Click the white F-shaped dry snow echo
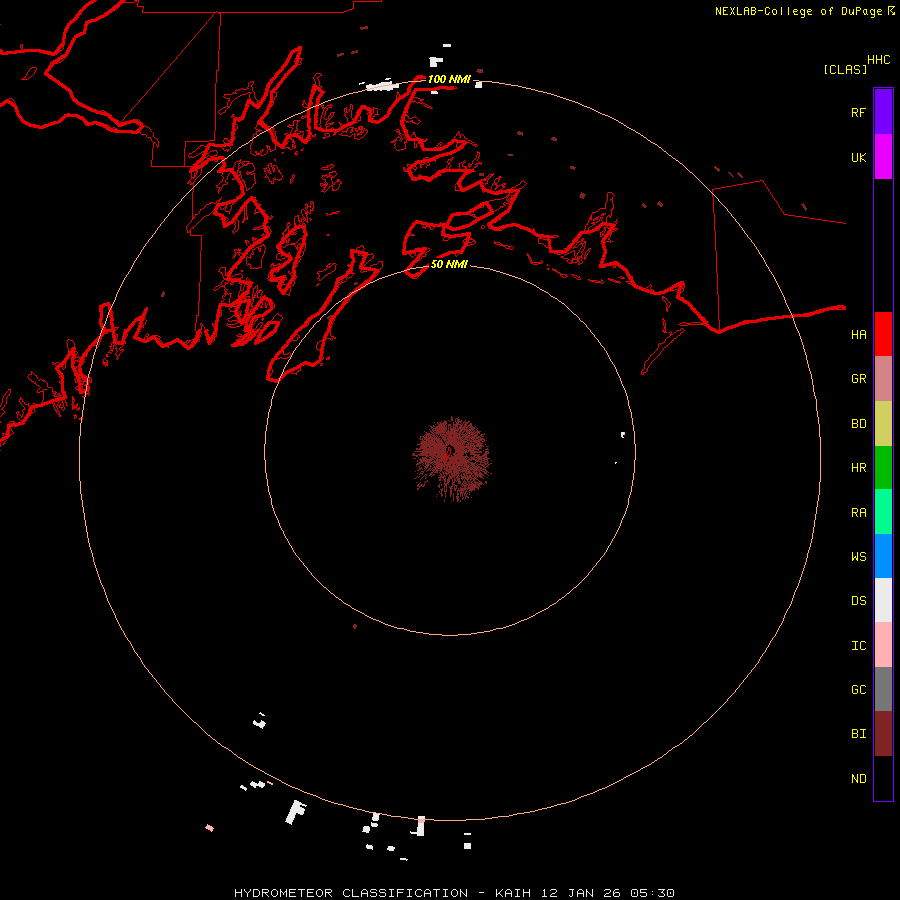 tap(296, 812)
